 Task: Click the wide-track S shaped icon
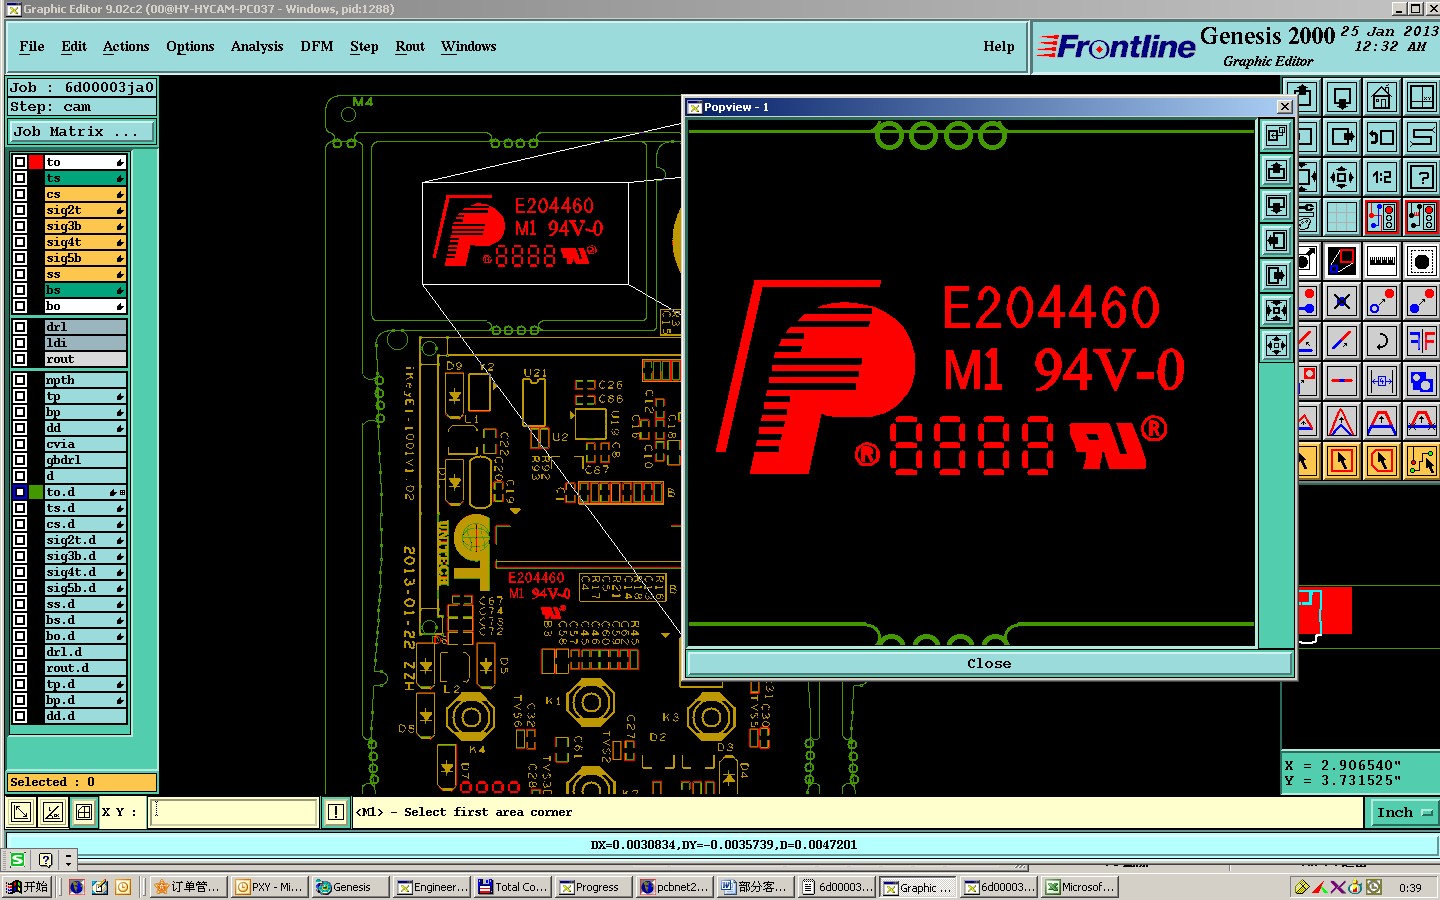click(x=1421, y=137)
